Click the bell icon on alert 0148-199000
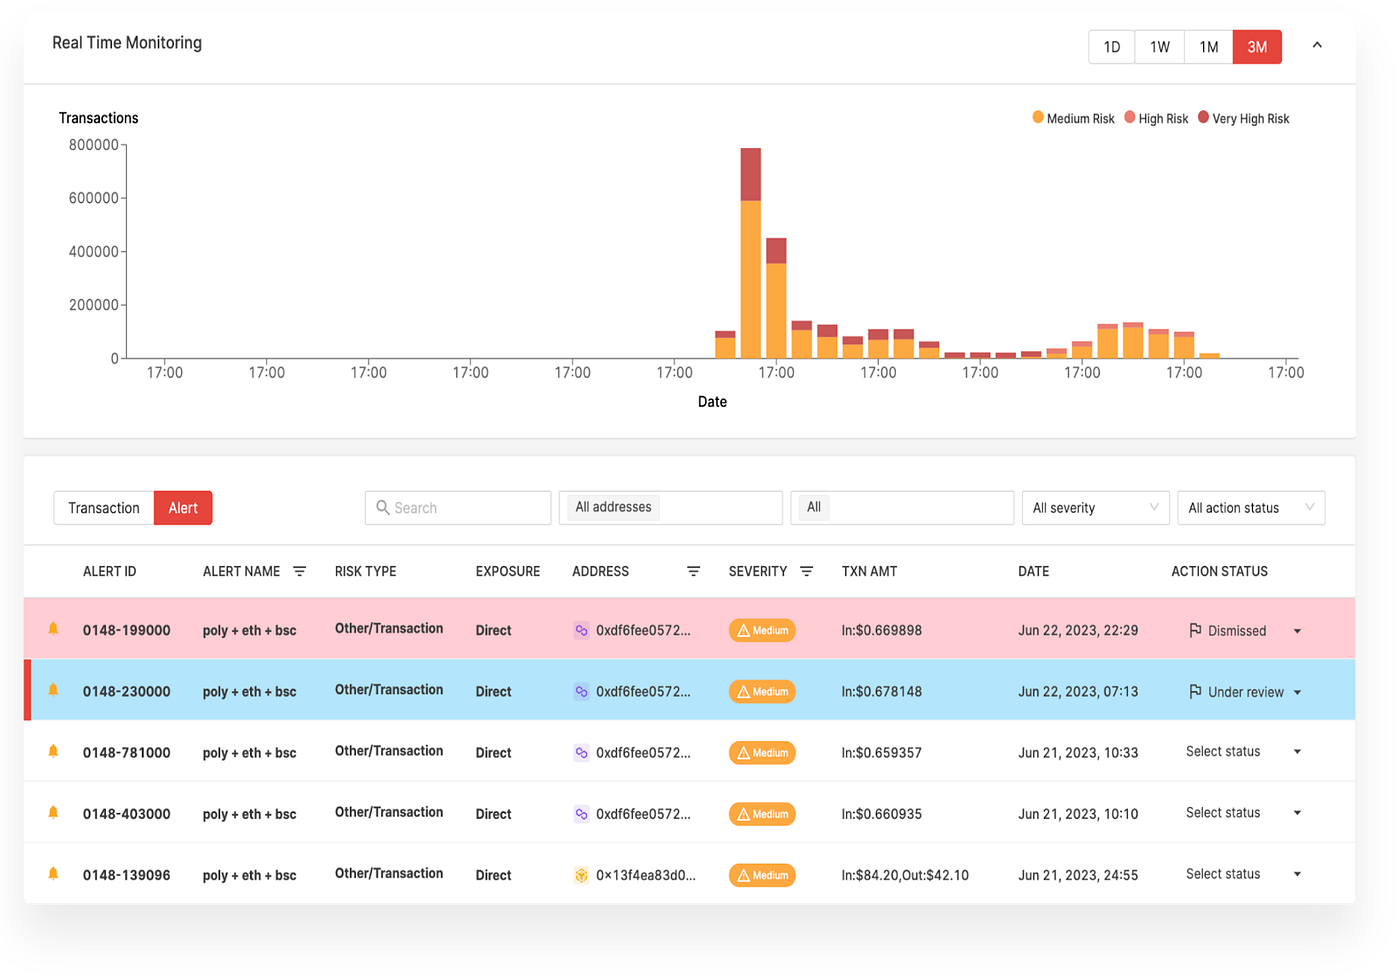Image resolution: width=1400 pixels, height=976 pixels. point(55,630)
